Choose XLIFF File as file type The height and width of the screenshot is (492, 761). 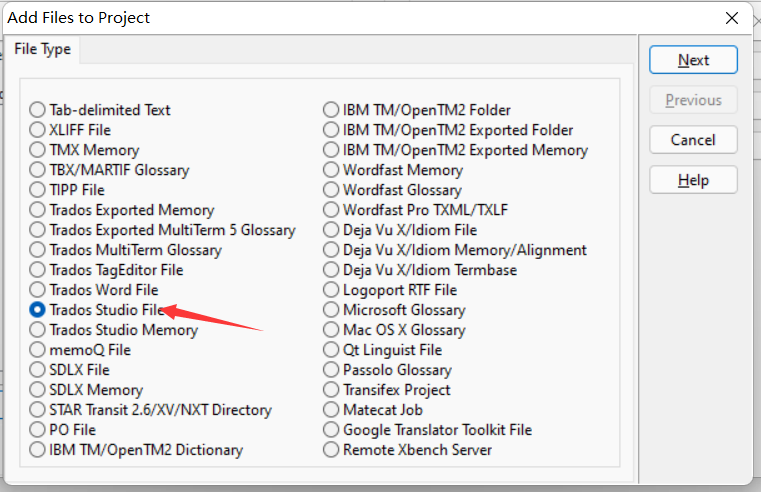click(x=38, y=130)
